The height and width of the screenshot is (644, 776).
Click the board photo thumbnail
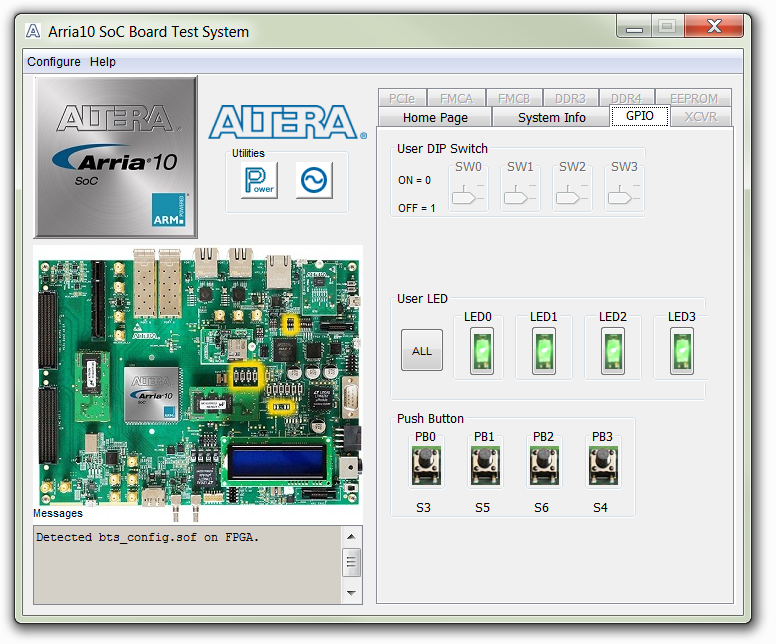point(198,384)
